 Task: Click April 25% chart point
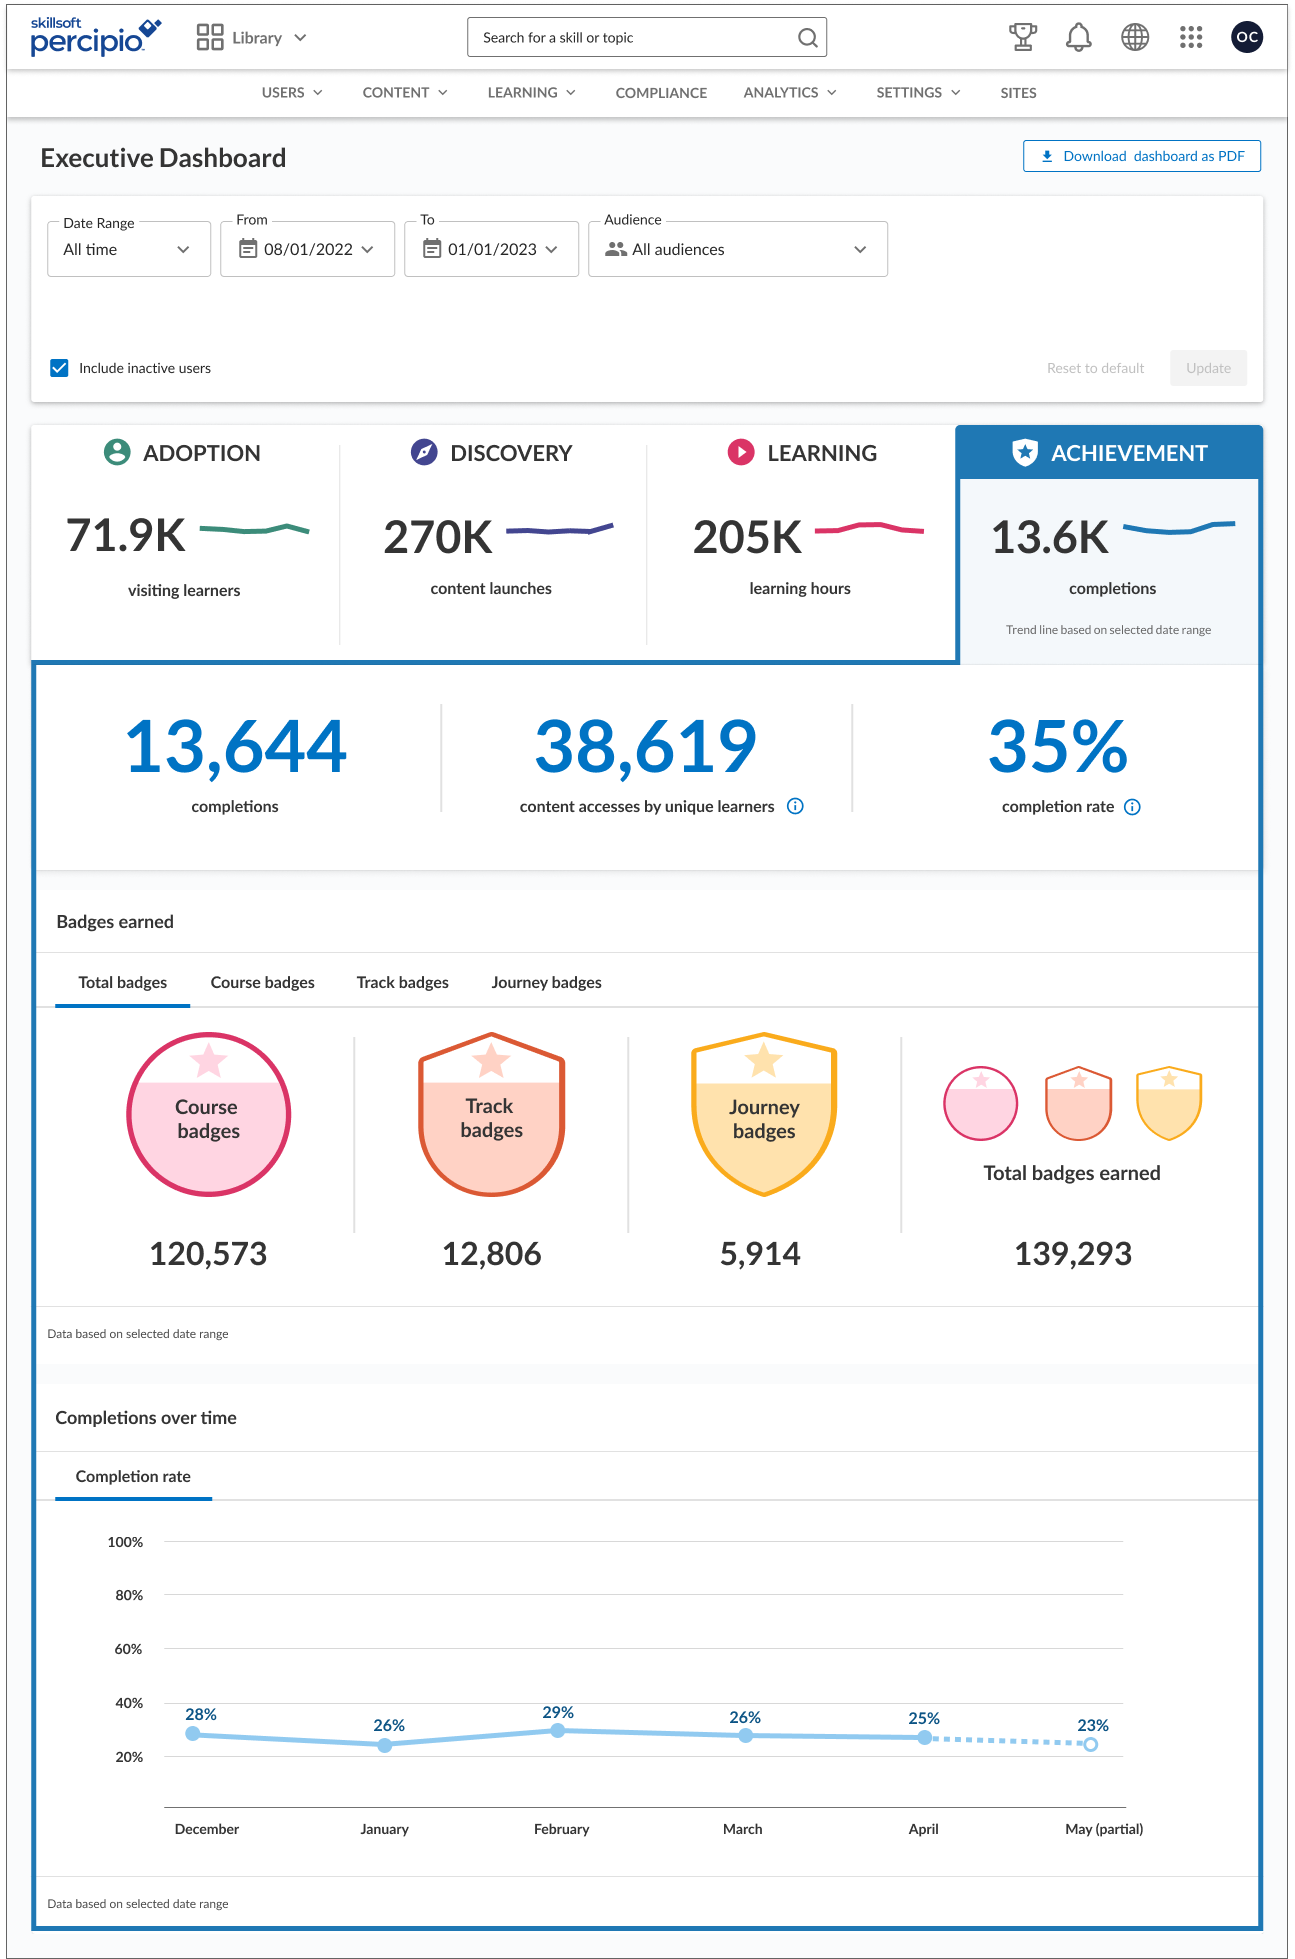[x=924, y=1738]
